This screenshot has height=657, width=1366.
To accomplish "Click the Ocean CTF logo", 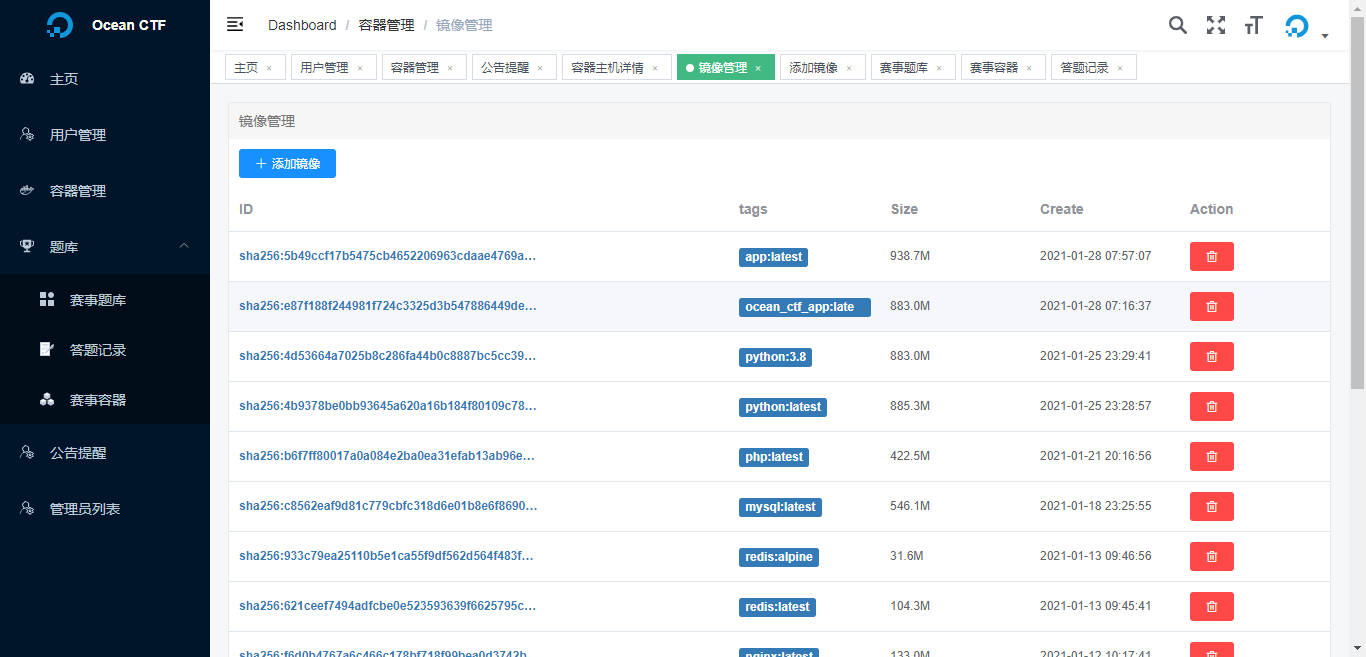I will coord(60,26).
